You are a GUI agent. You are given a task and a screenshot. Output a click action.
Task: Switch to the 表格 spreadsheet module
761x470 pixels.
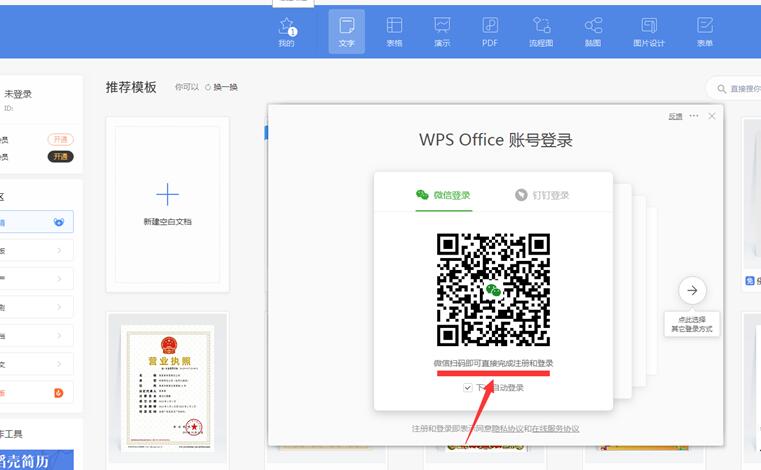click(394, 32)
